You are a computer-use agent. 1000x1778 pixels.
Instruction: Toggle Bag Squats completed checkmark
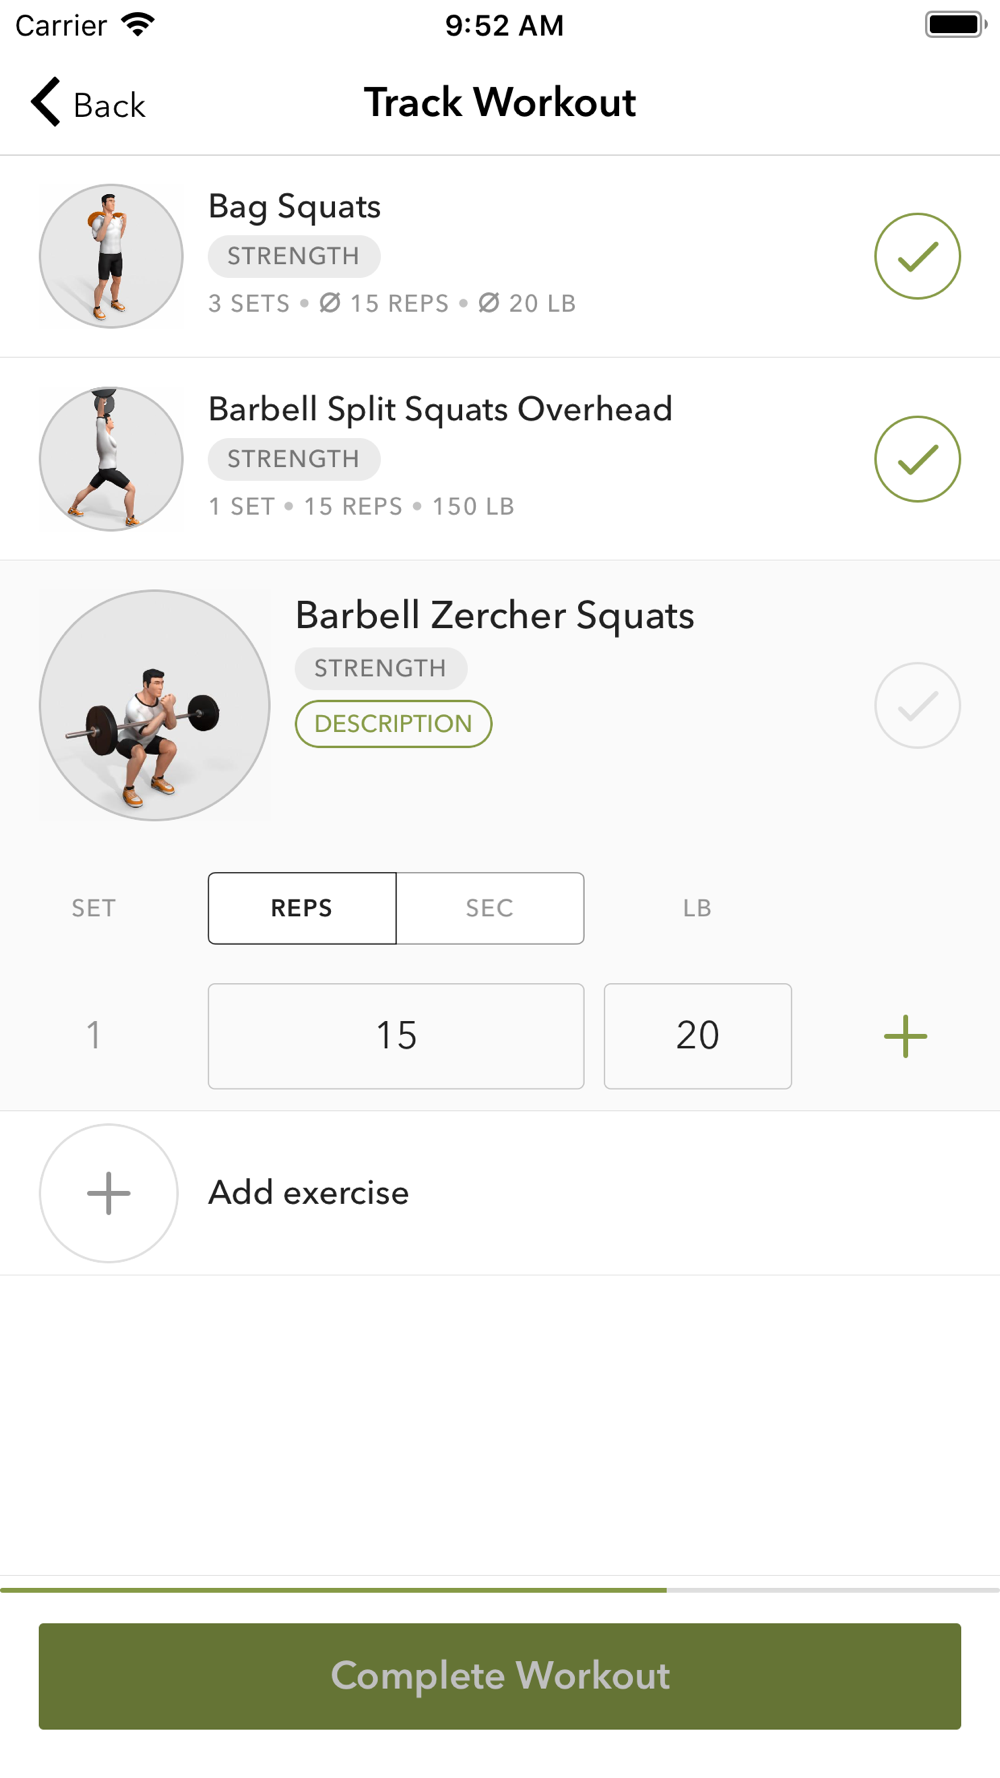coord(917,256)
